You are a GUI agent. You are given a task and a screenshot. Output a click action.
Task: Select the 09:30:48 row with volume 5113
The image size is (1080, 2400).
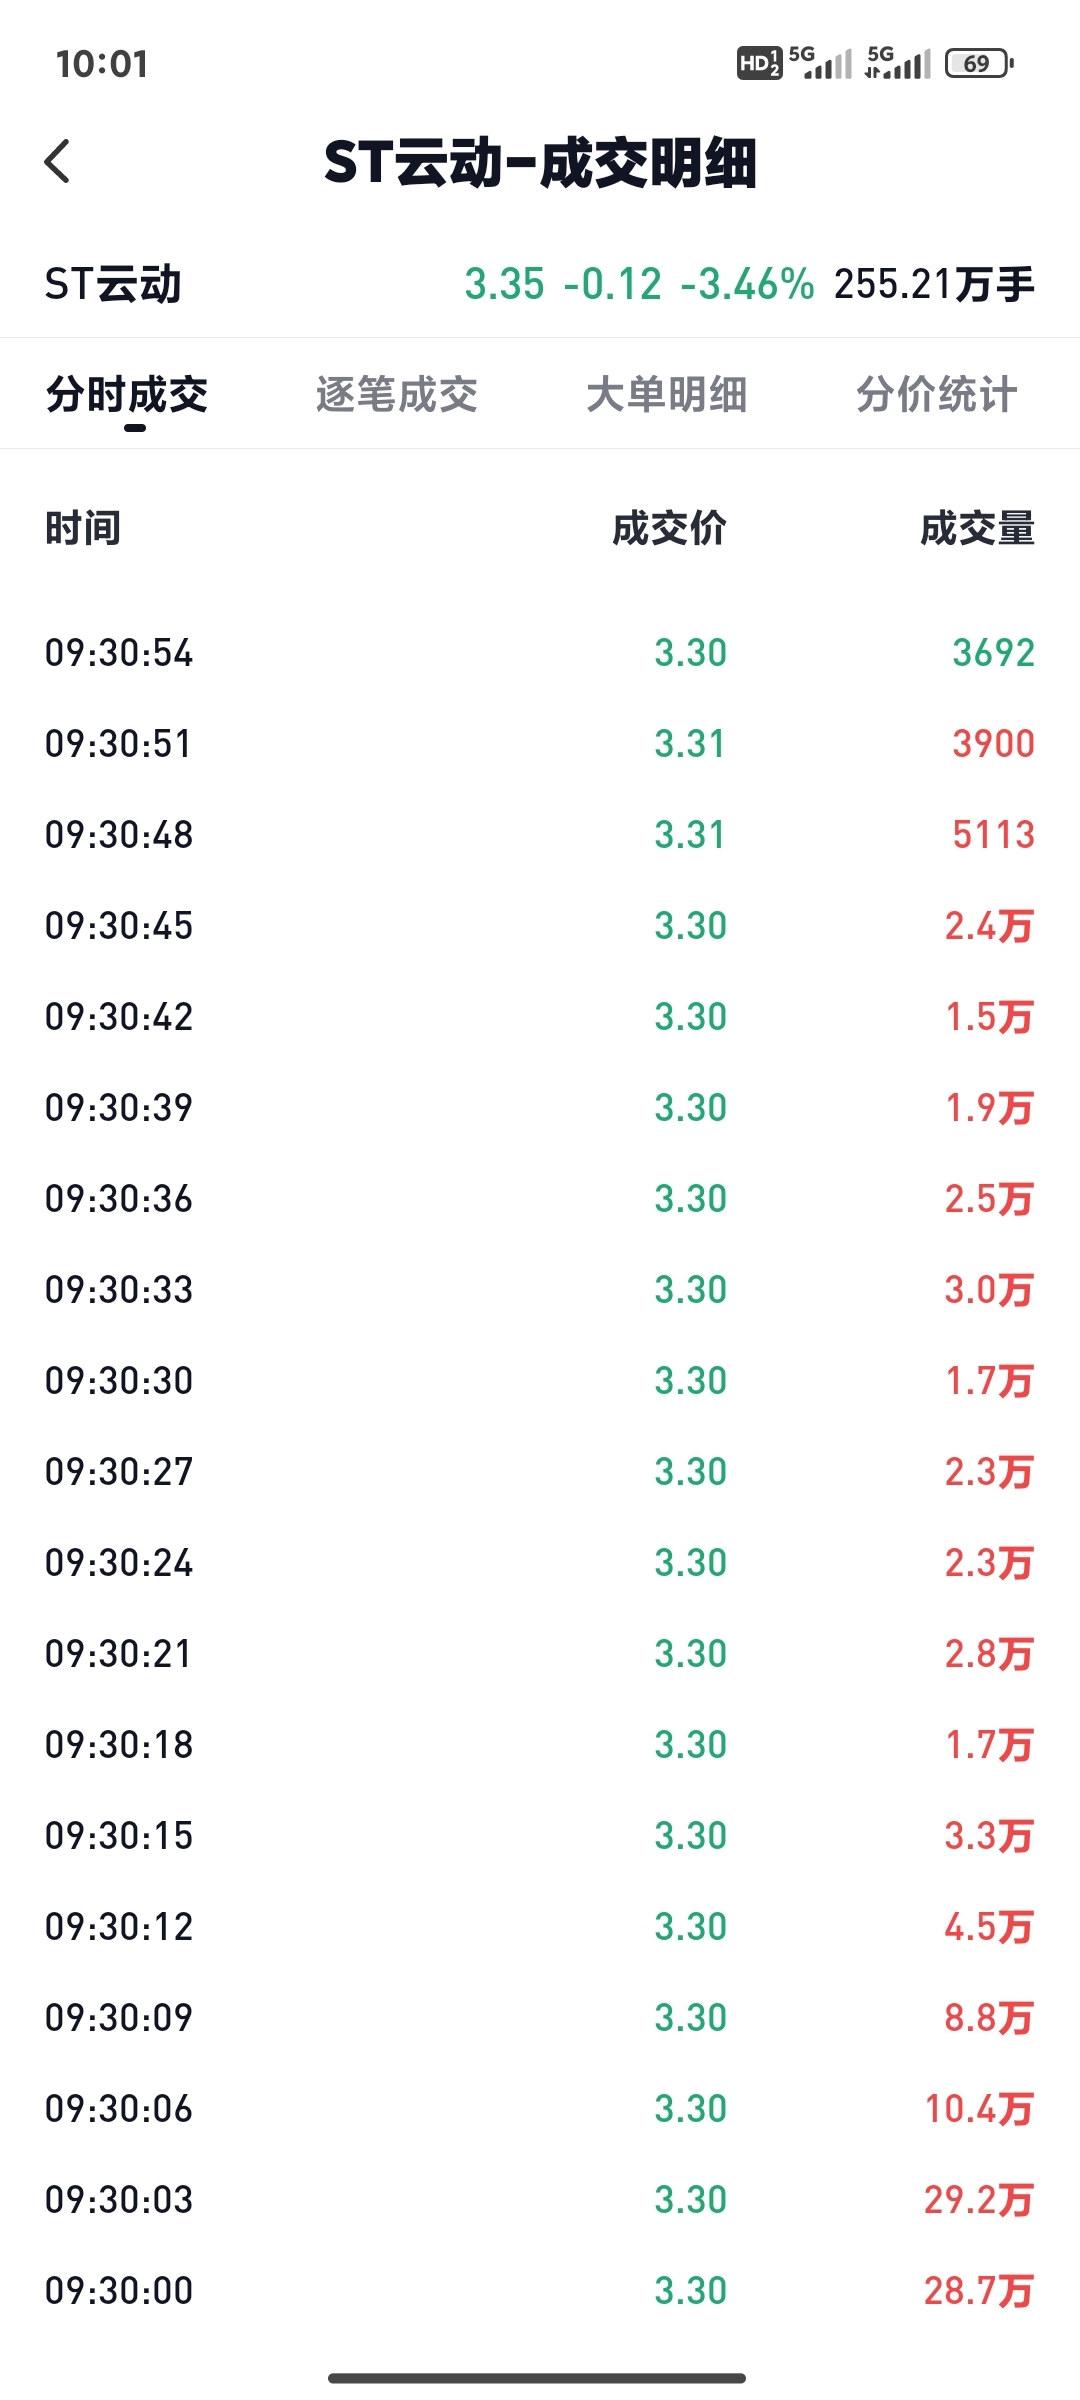pyautogui.click(x=540, y=835)
